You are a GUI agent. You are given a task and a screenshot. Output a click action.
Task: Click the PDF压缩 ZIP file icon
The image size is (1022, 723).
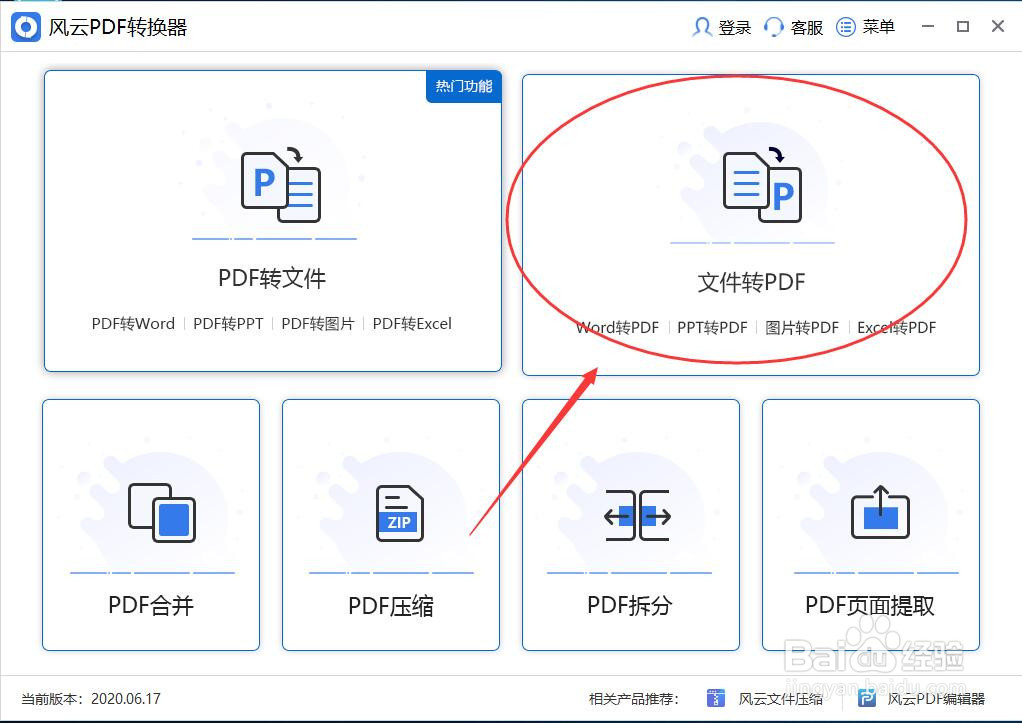coord(400,513)
